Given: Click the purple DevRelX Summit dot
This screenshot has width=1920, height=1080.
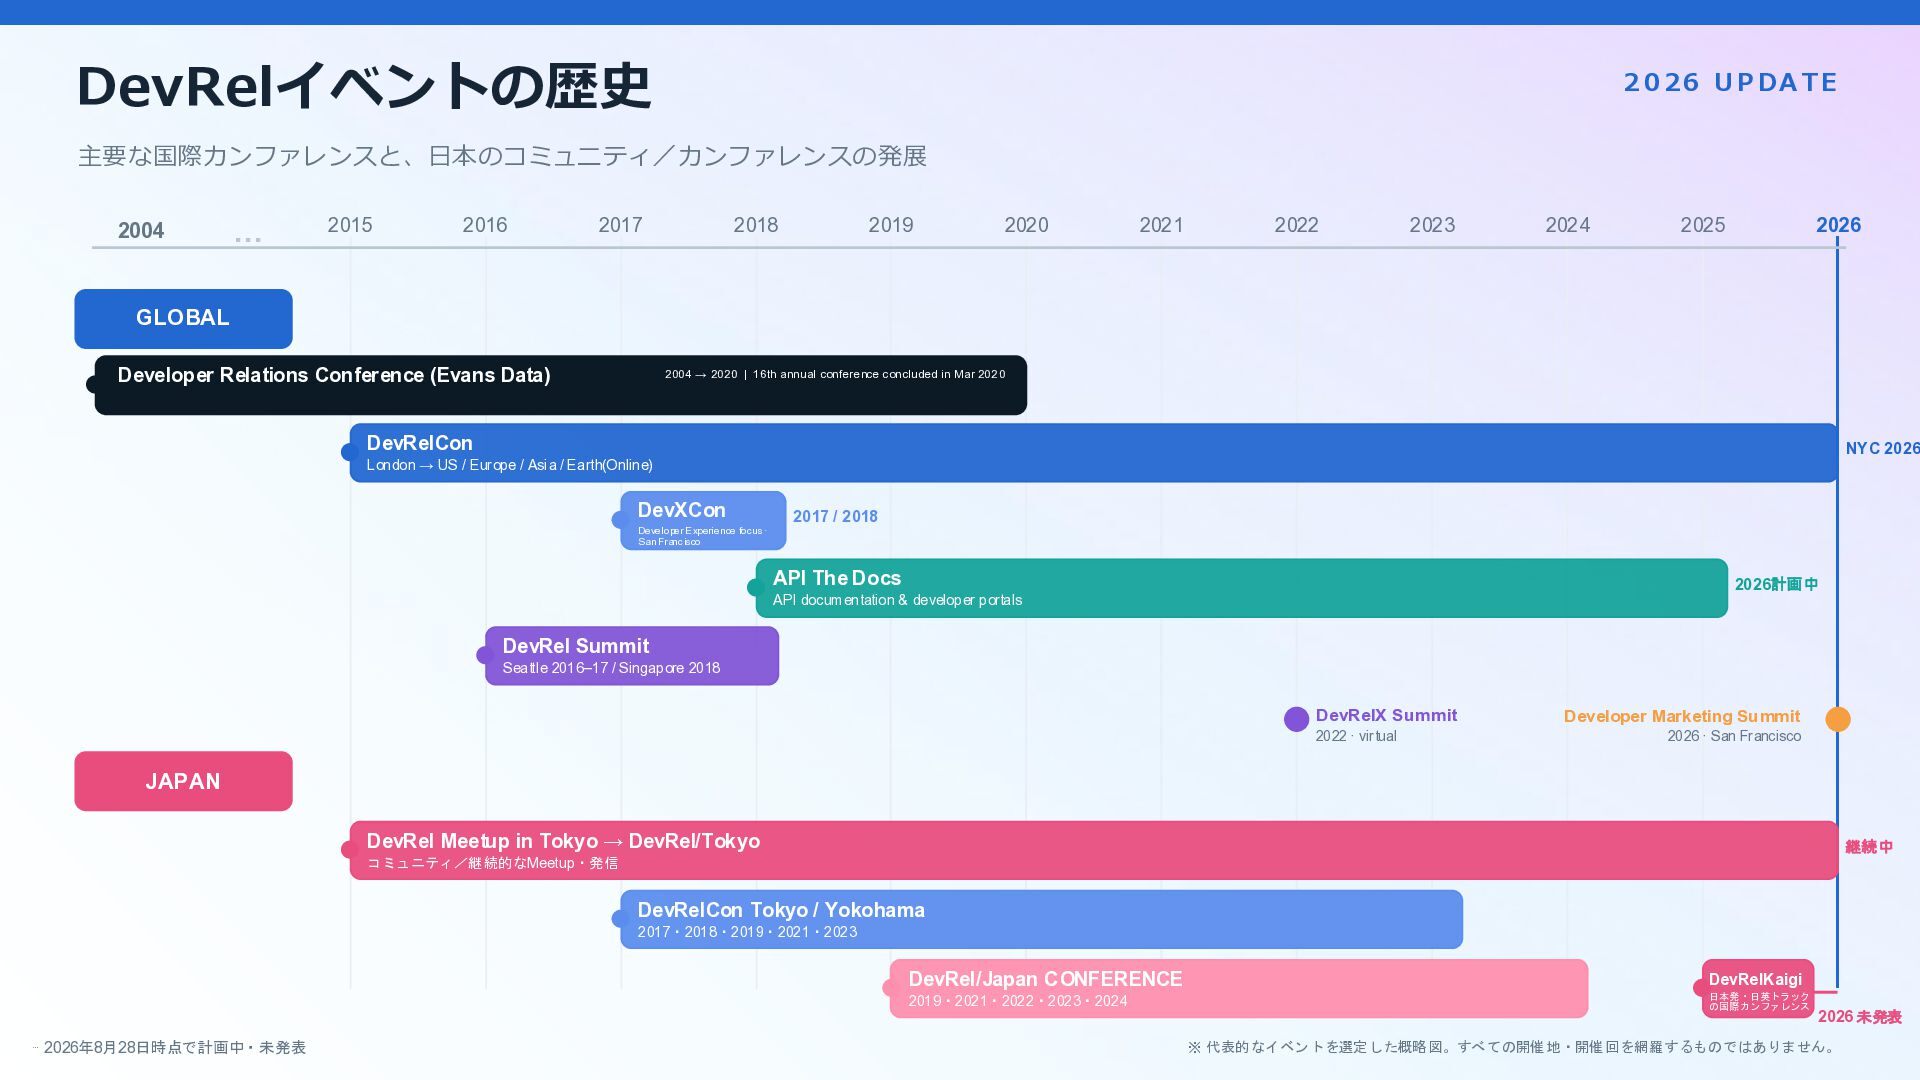Looking at the screenshot, I should point(1296,719).
